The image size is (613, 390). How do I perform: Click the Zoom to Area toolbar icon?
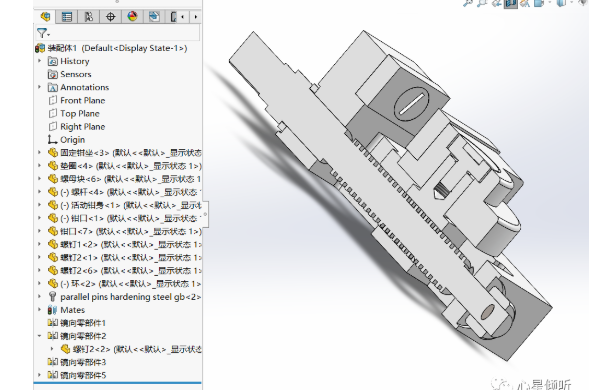(482, 3)
